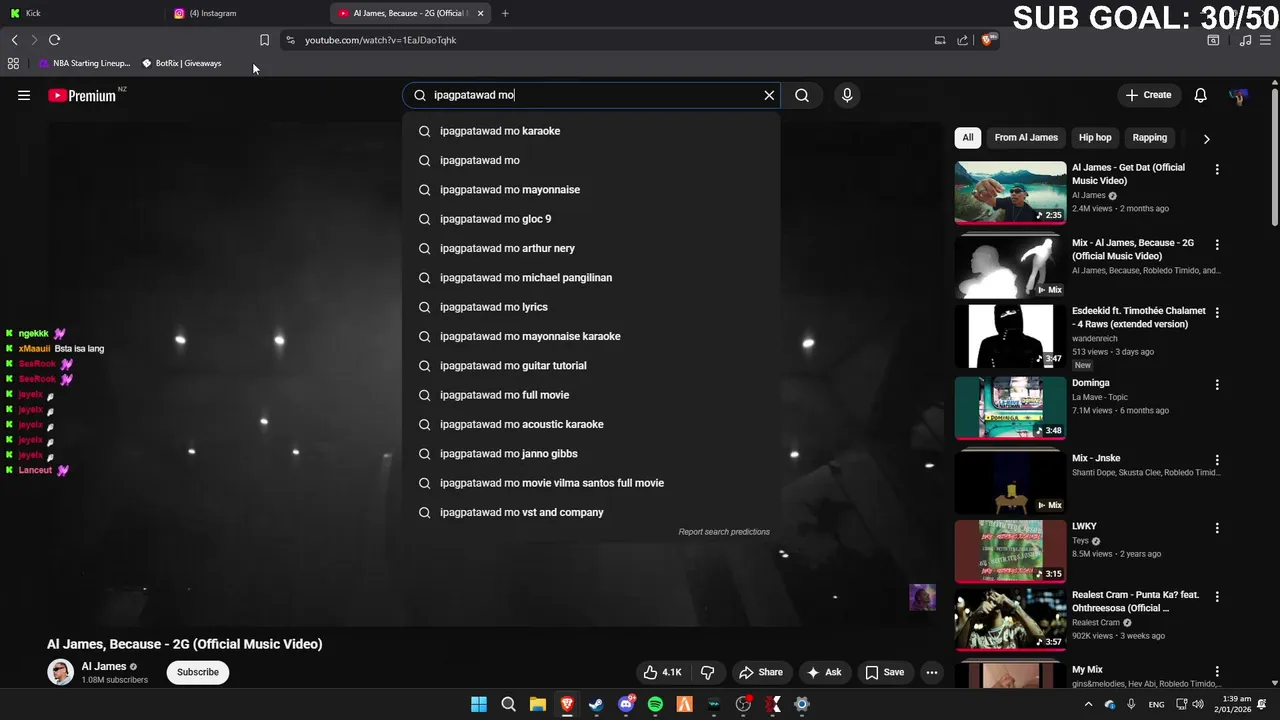The width and height of the screenshot is (1280, 720).
Task: Select the From Al James chip
Action: [x=1026, y=137]
